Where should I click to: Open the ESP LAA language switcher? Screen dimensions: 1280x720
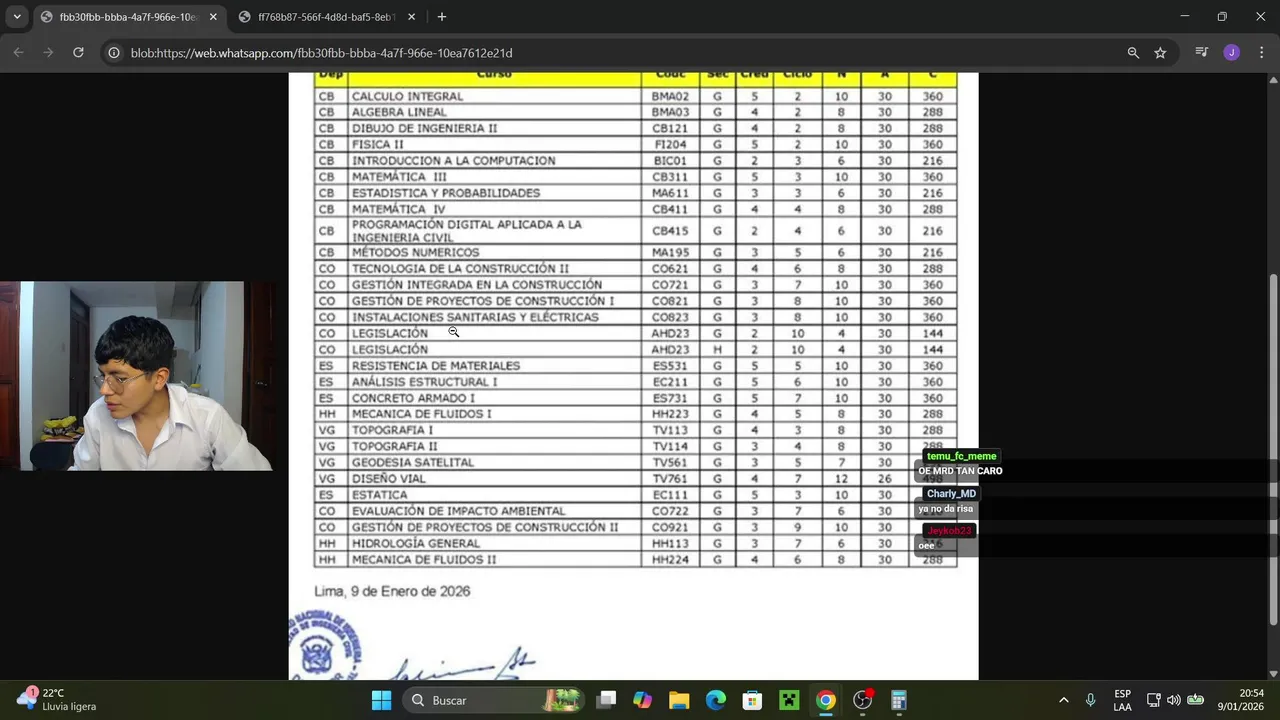[1123, 700]
